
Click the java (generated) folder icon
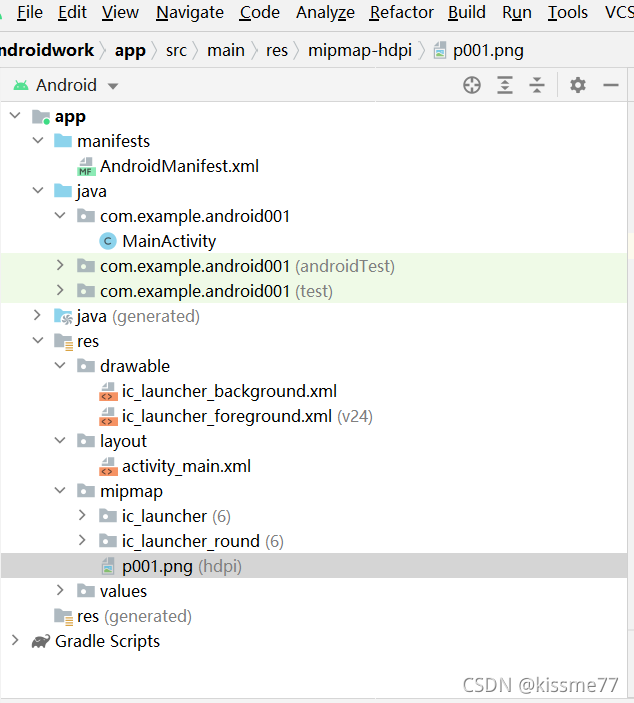[x=63, y=317]
